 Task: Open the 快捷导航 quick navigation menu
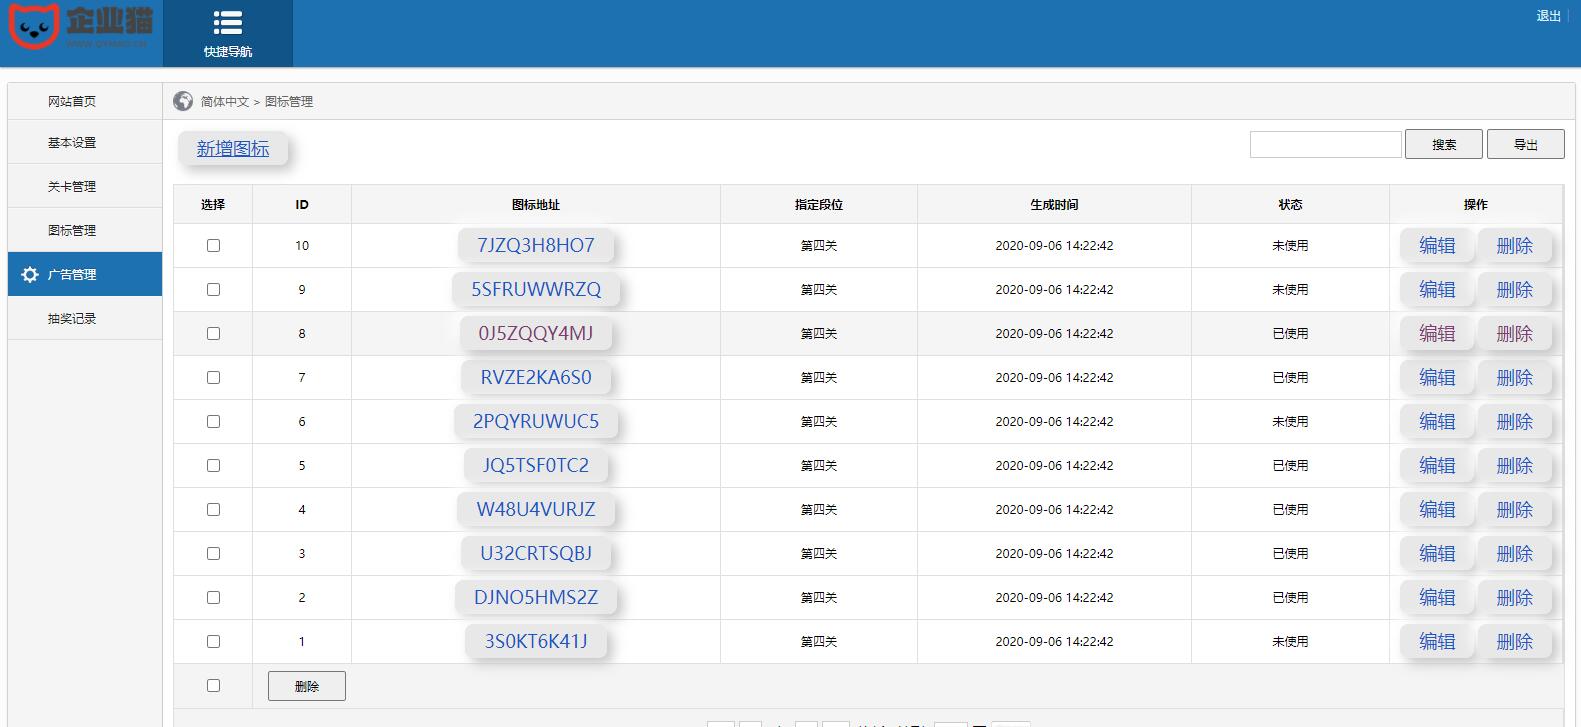click(x=228, y=33)
